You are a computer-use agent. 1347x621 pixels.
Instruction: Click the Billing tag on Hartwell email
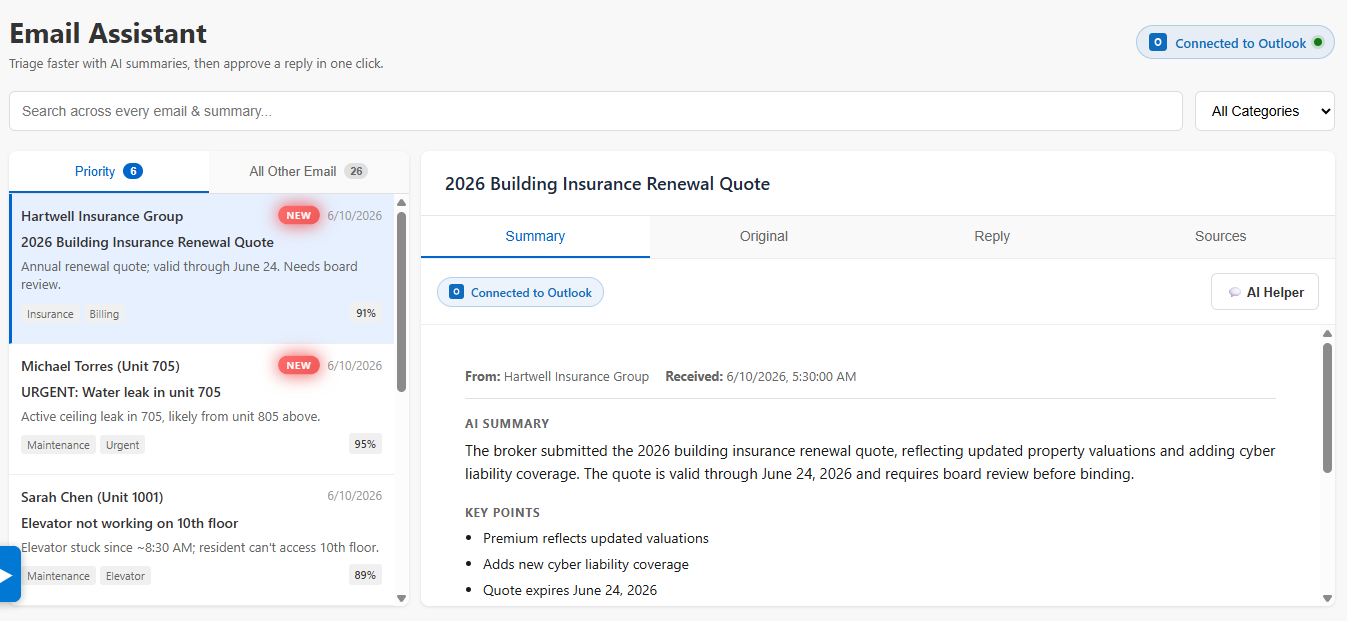[x=104, y=314]
